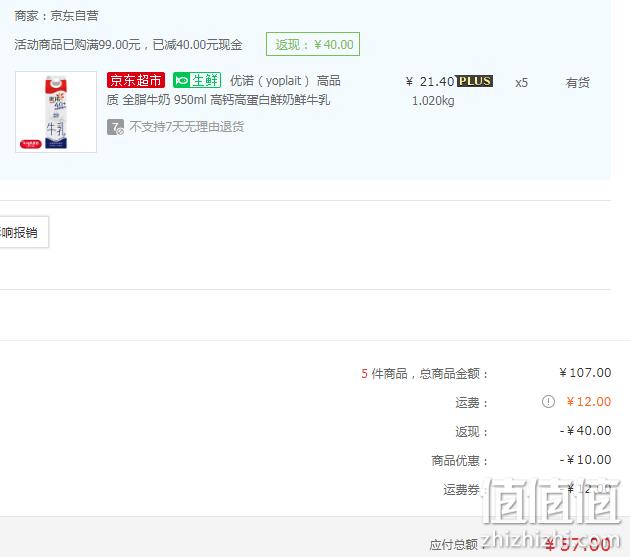This screenshot has height=557, width=630.
Task: Click the 商品优惠 label
Action: point(460,461)
